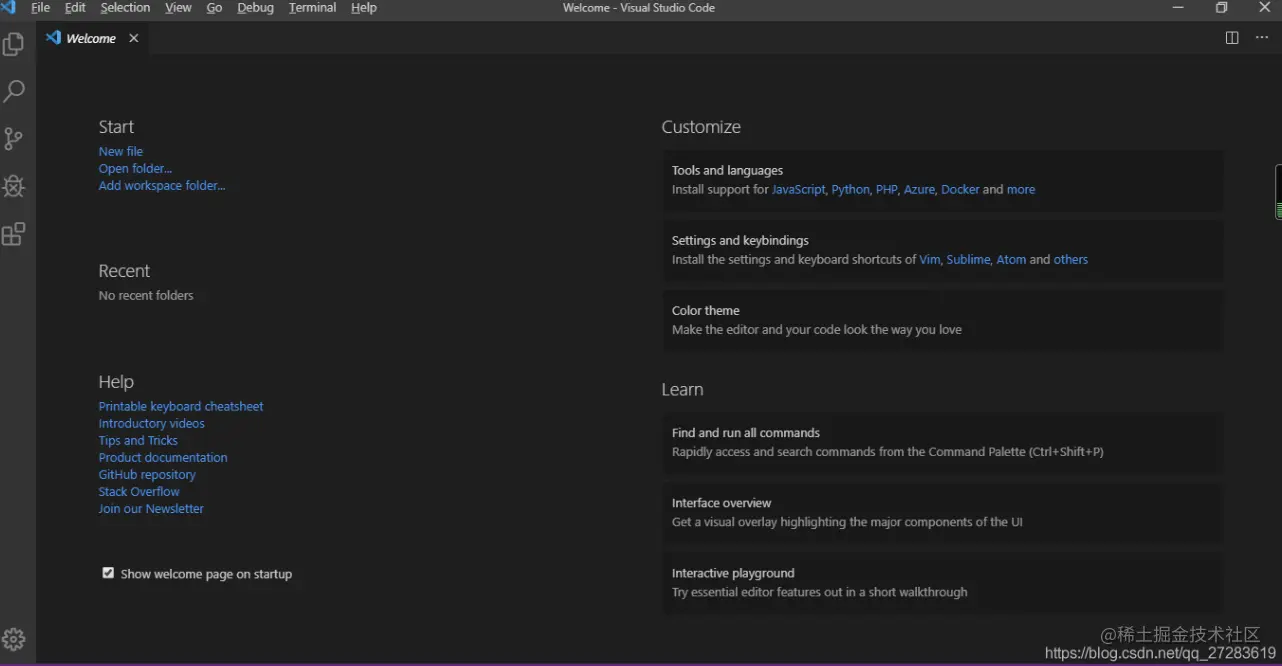The image size is (1282, 666).
Task: Open GitHub repository link
Action: (147, 475)
